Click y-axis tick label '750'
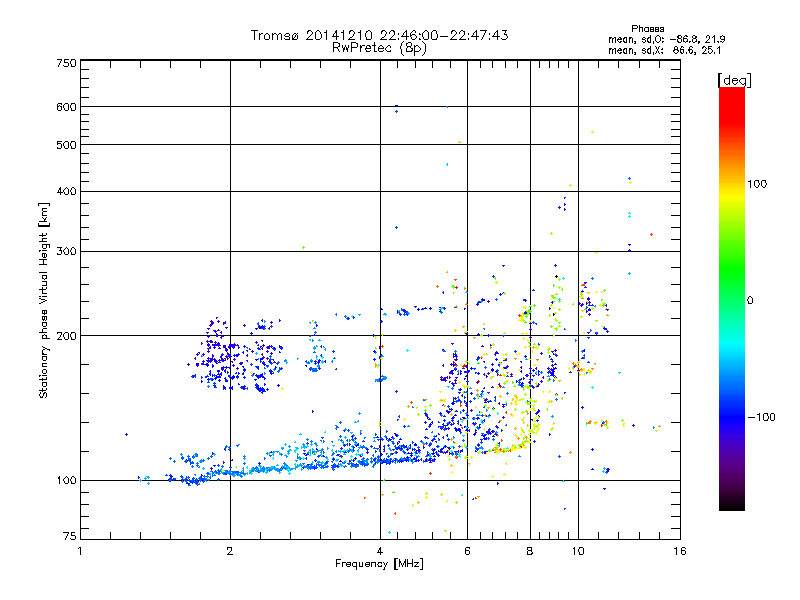 click(66, 63)
